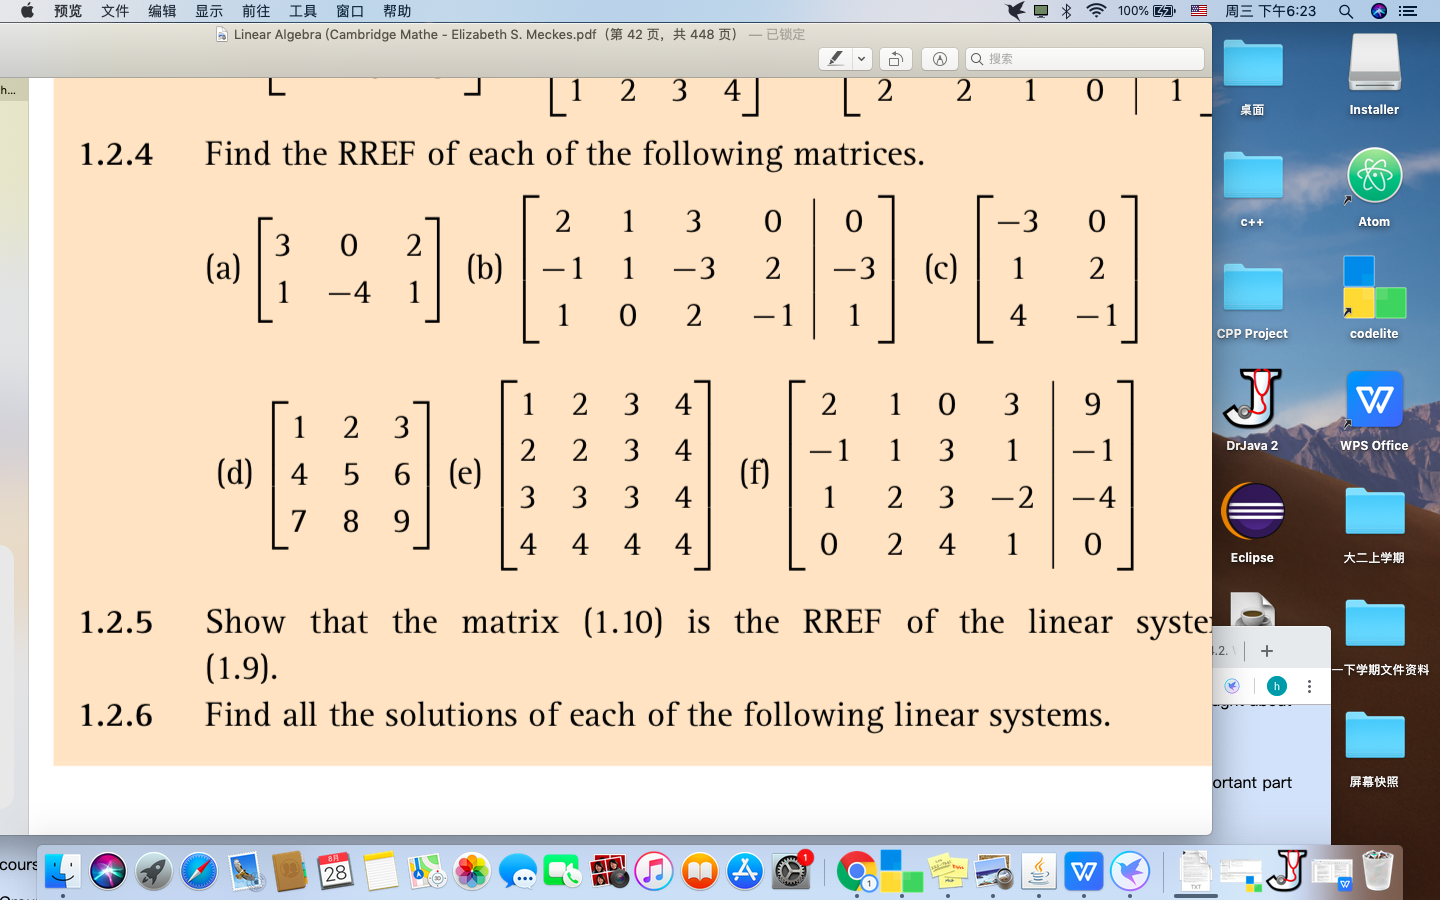Open the 显示 menu
The image size is (1440, 900).
click(209, 11)
